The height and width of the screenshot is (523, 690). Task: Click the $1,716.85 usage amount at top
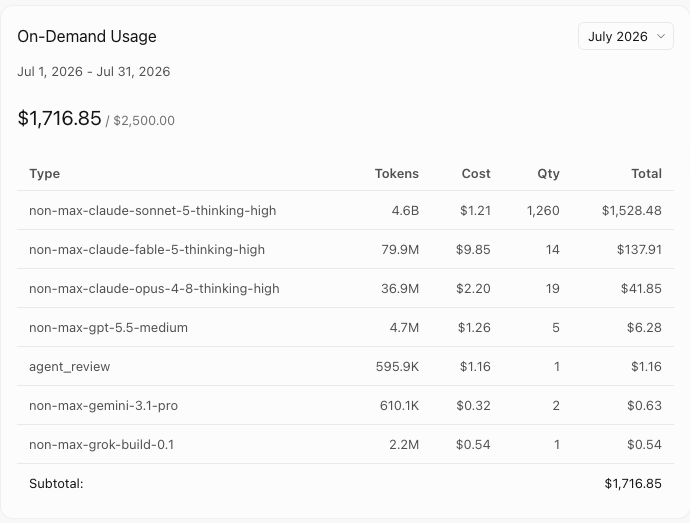(x=59, y=118)
